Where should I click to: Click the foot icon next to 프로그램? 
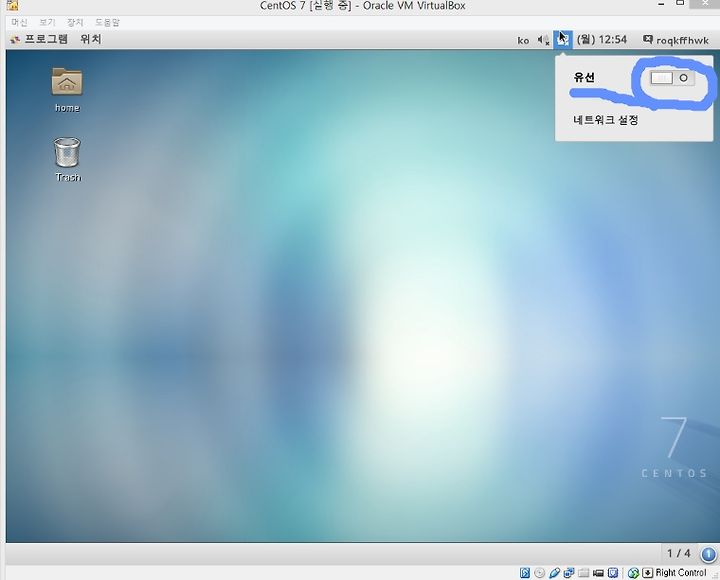(x=15, y=39)
